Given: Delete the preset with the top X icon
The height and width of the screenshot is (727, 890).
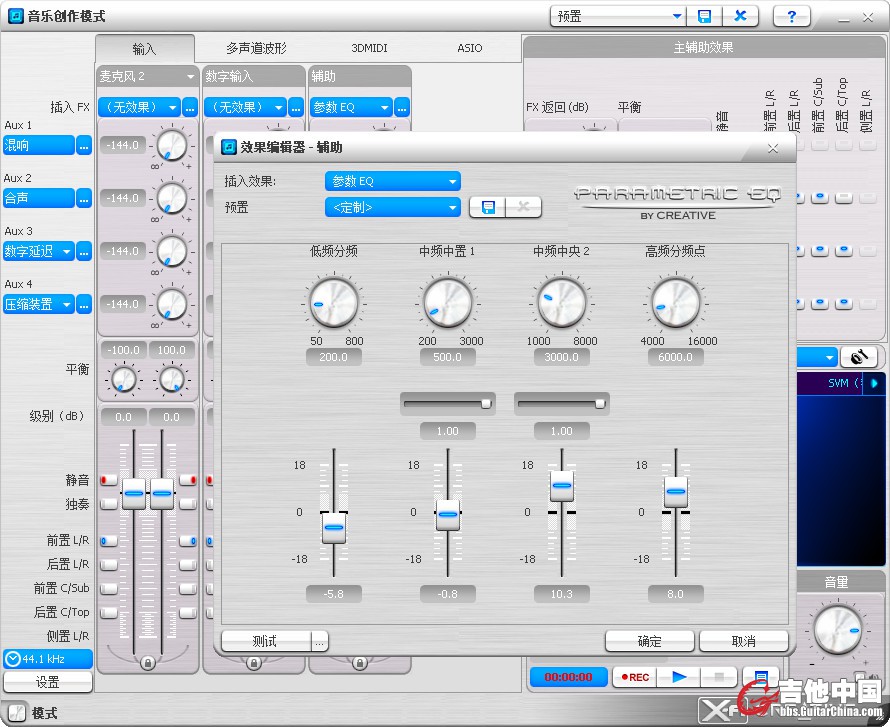Looking at the screenshot, I should (740, 16).
